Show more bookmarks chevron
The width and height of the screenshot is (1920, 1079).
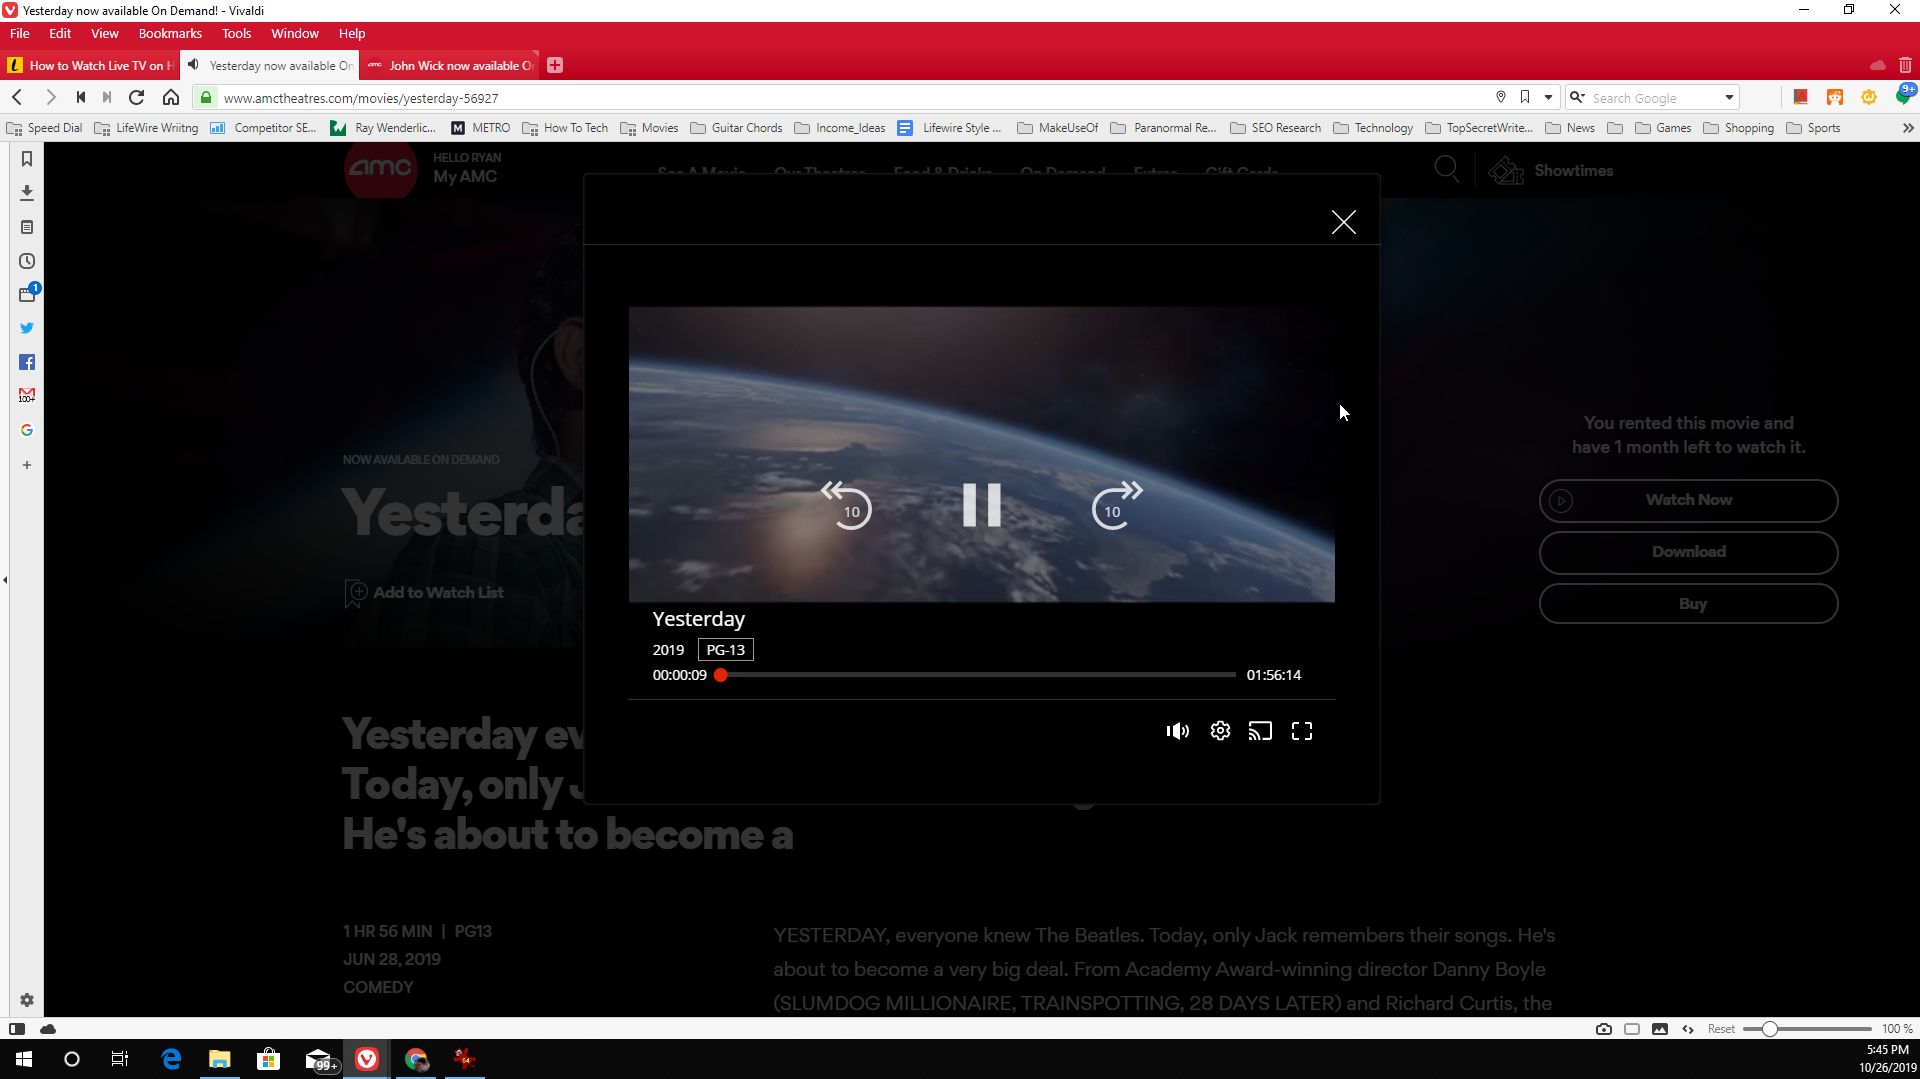pyautogui.click(x=1908, y=128)
